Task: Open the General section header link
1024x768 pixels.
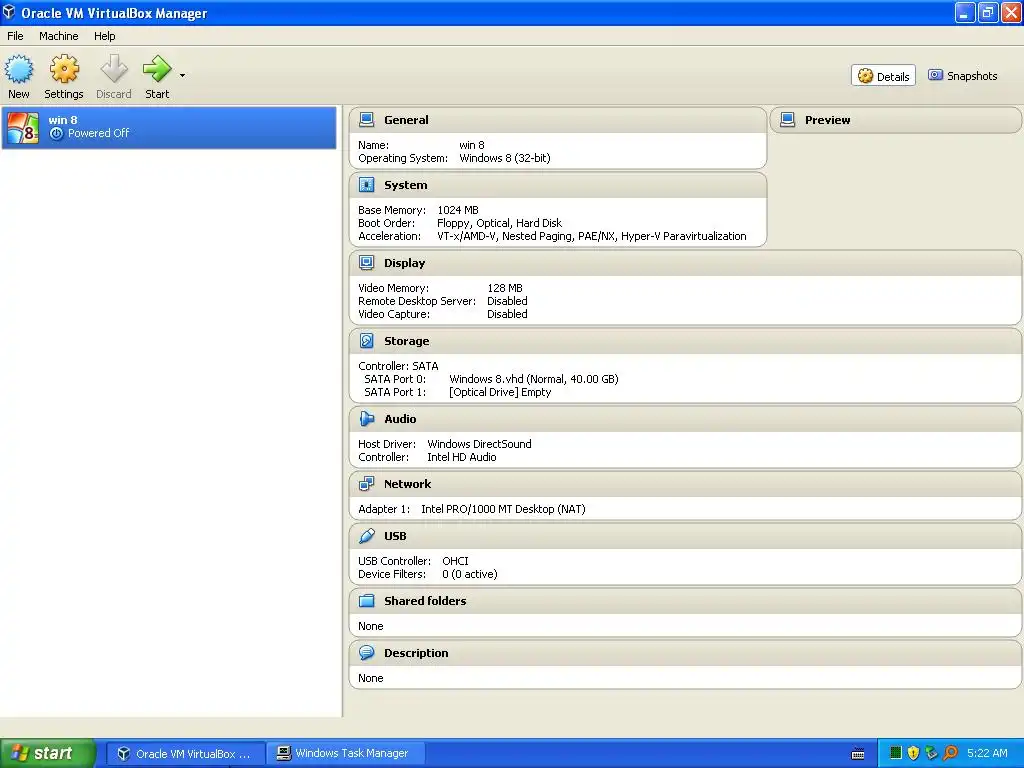Action: coord(406,120)
